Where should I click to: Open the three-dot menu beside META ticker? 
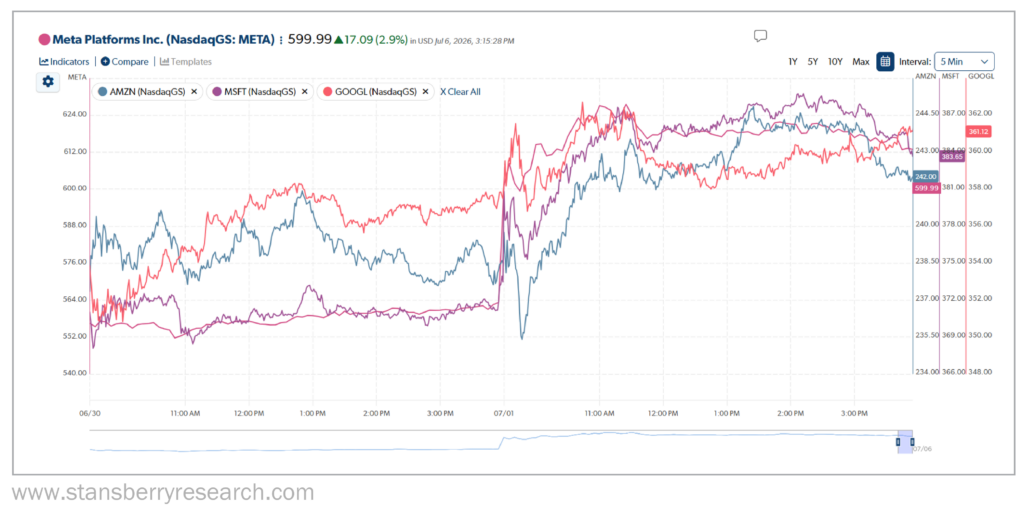click(x=281, y=40)
